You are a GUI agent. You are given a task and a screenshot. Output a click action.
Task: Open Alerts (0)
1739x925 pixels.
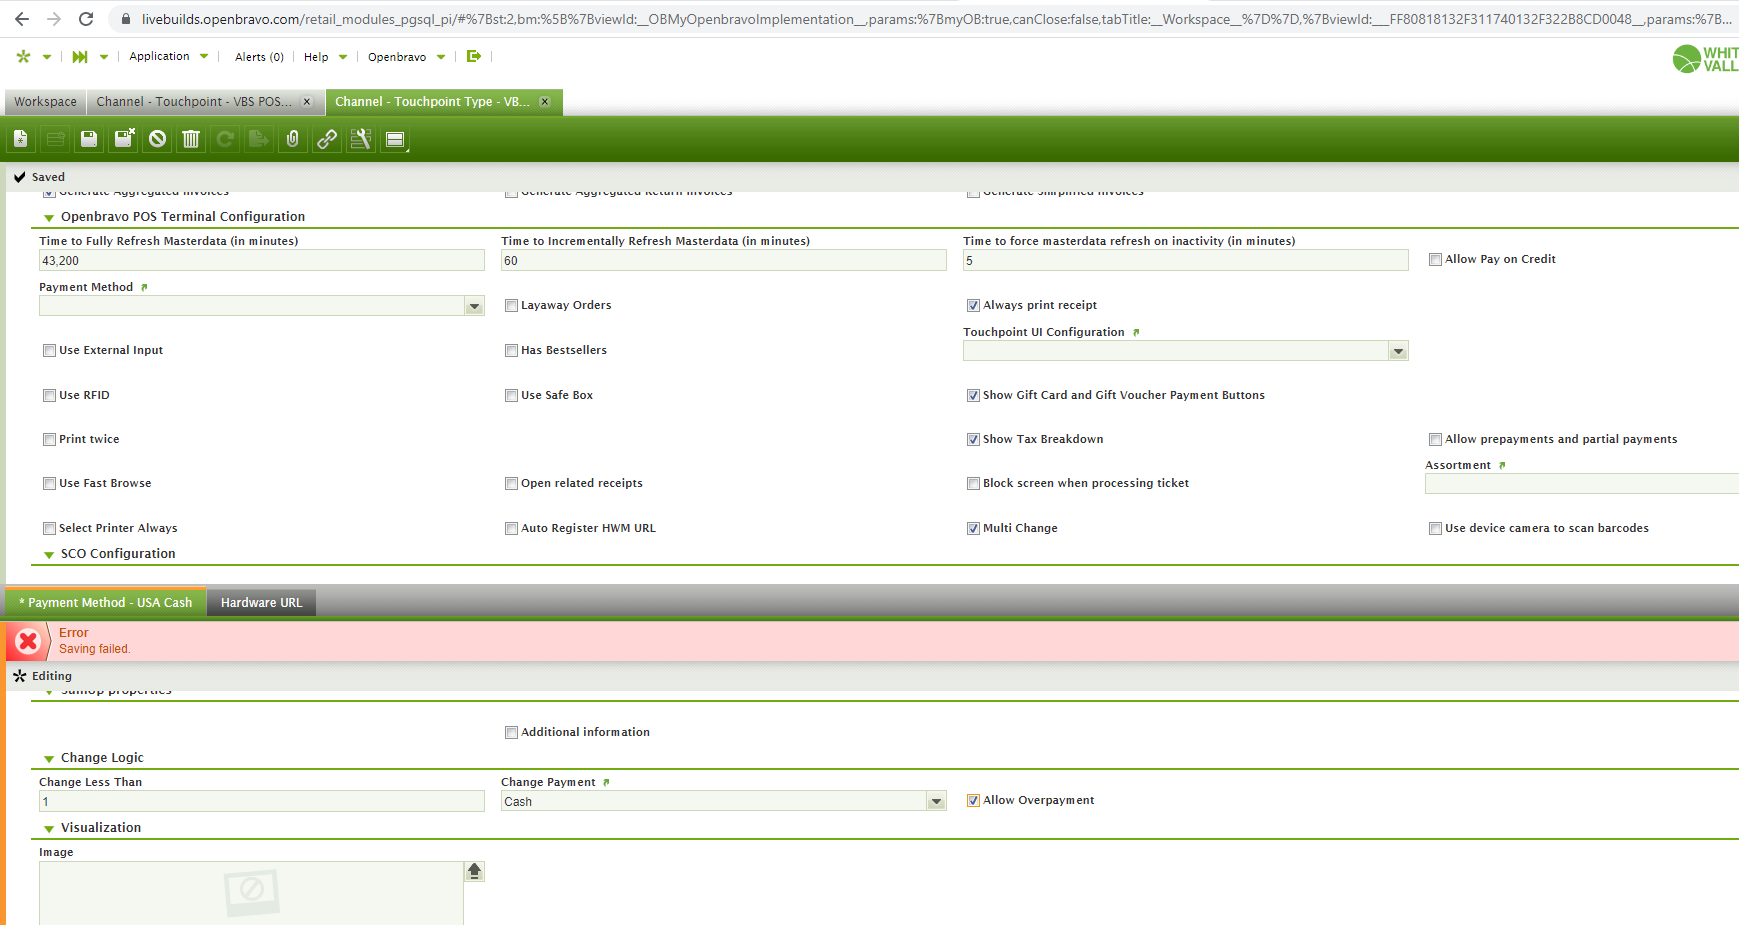[x=259, y=57]
